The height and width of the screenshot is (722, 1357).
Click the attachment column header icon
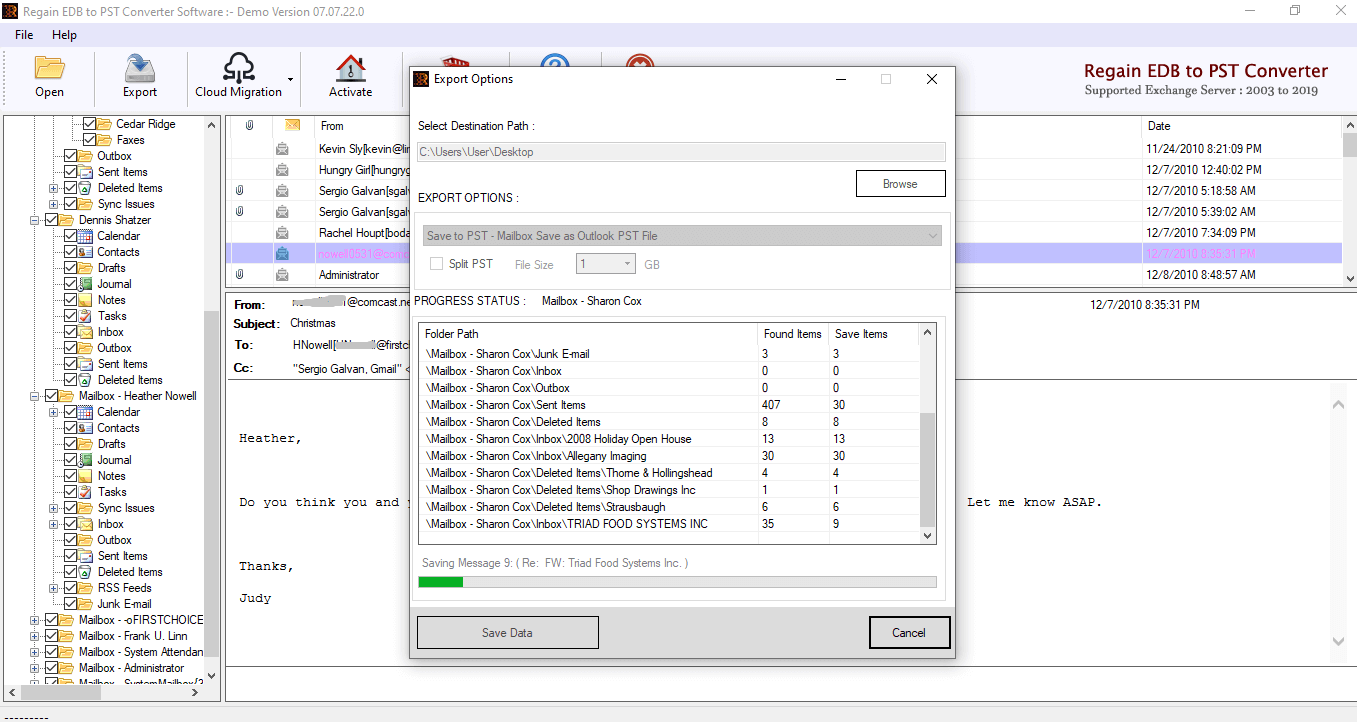click(x=250, y=125)
